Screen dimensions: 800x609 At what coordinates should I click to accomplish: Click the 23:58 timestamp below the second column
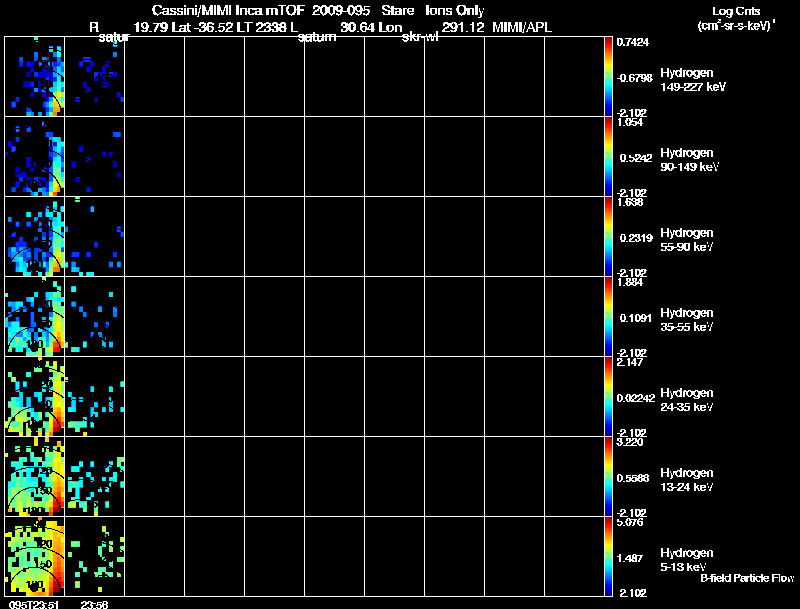[94, 605]
